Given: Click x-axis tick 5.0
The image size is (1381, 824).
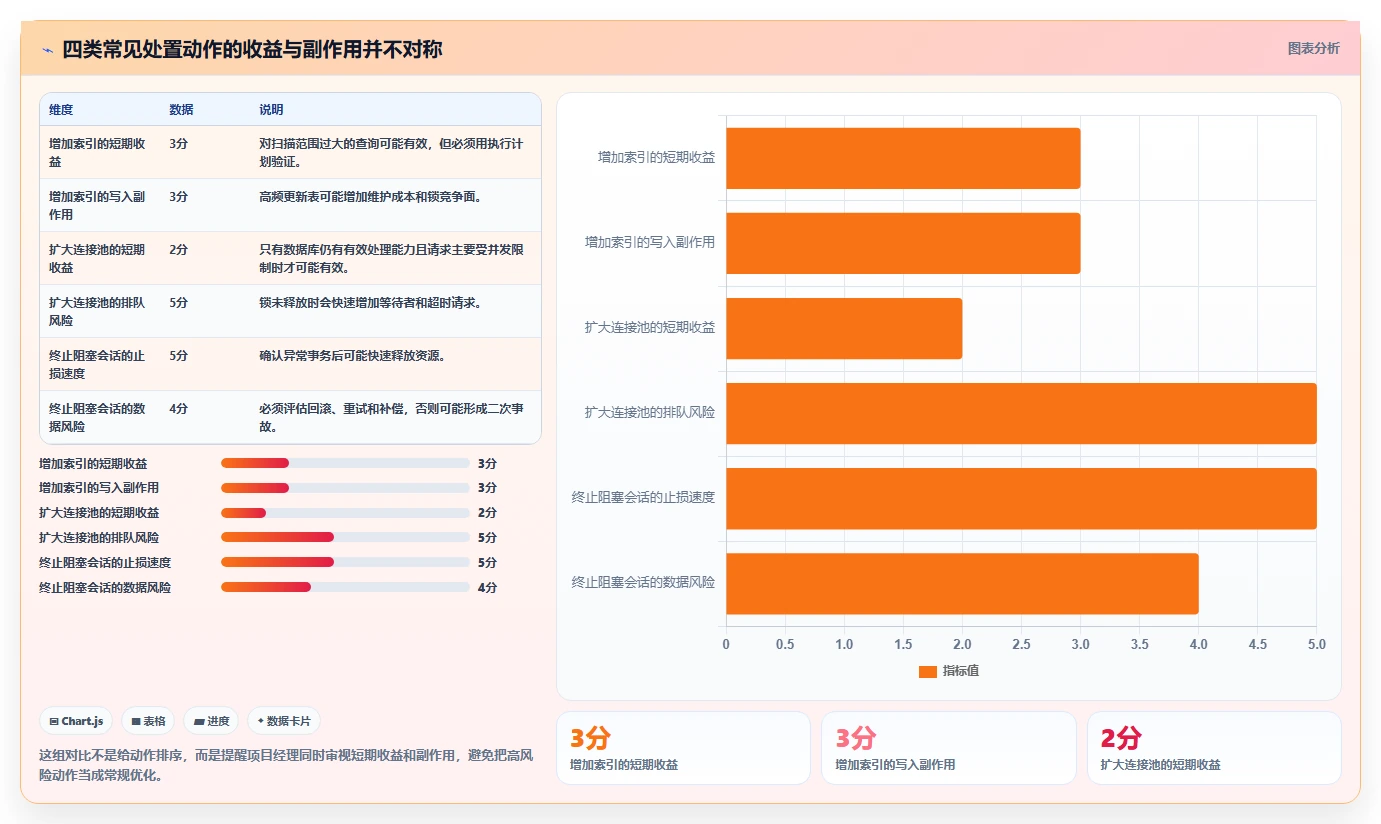Looking at the screenshot, I should [x=1316, y=645].
